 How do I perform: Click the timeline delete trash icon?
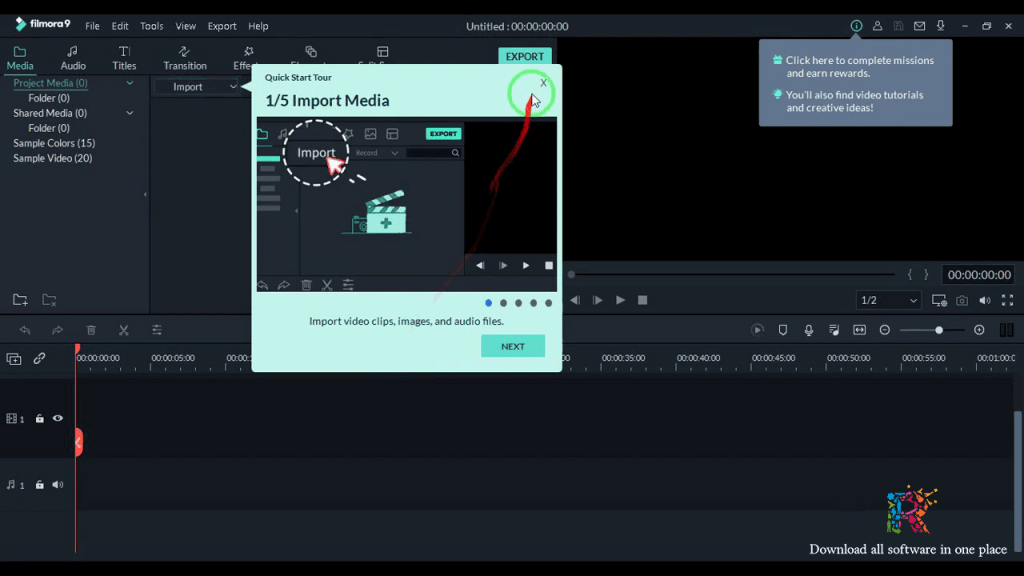coord(91,330)
